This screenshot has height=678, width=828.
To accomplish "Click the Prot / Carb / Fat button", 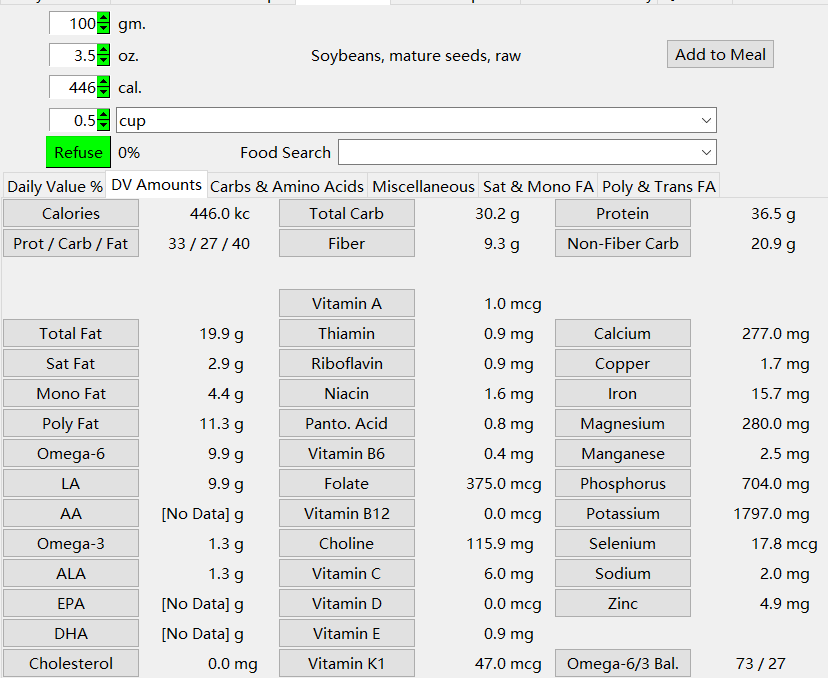I will click(71, 243).
